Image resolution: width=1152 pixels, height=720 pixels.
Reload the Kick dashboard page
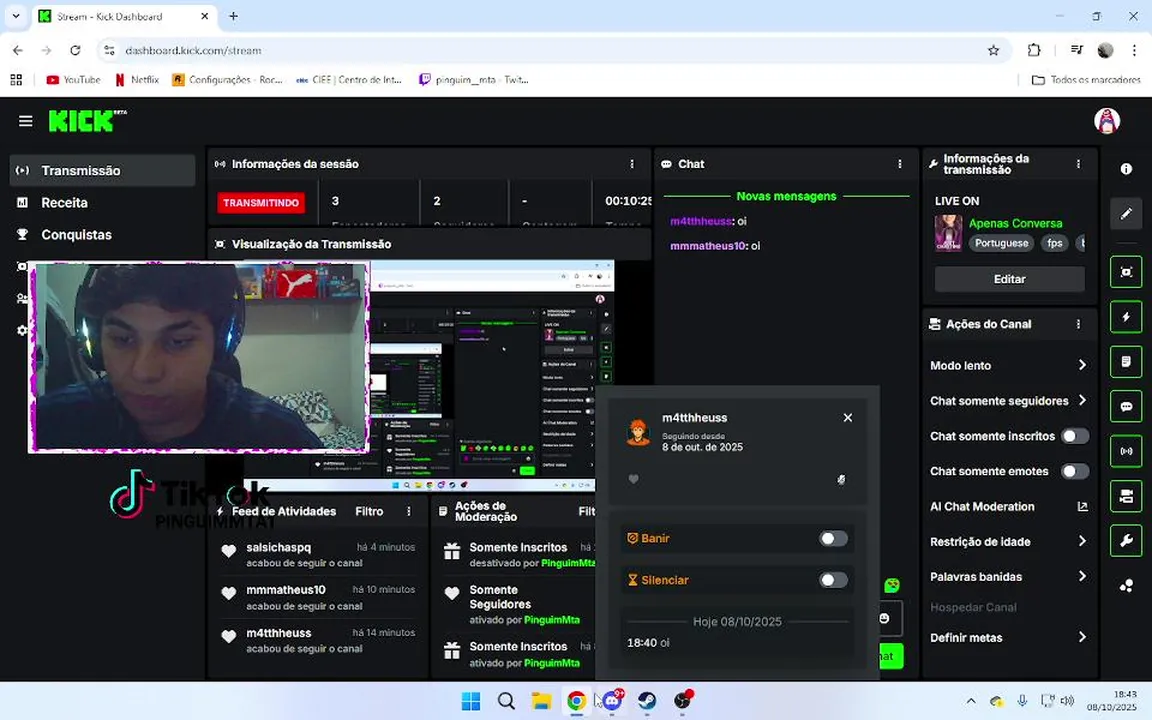(75, 51)
